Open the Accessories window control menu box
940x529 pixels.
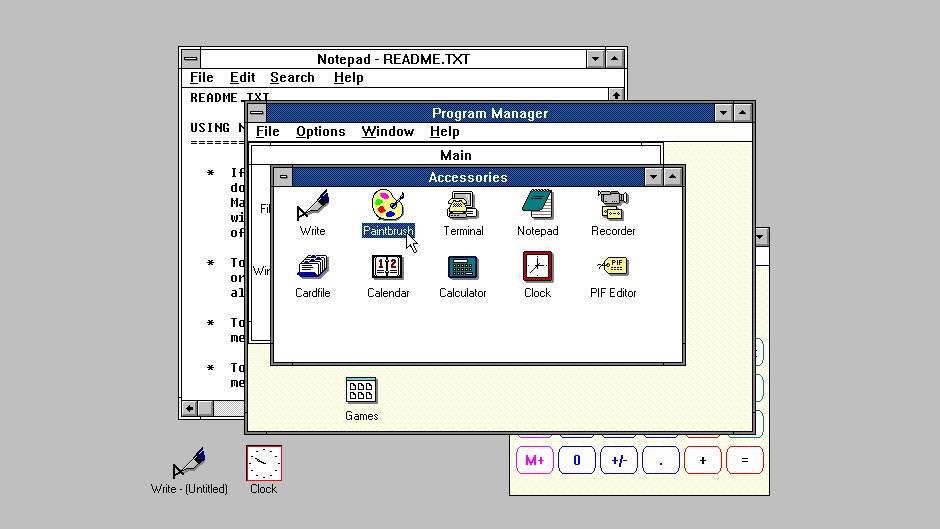(x=283, y=177)
